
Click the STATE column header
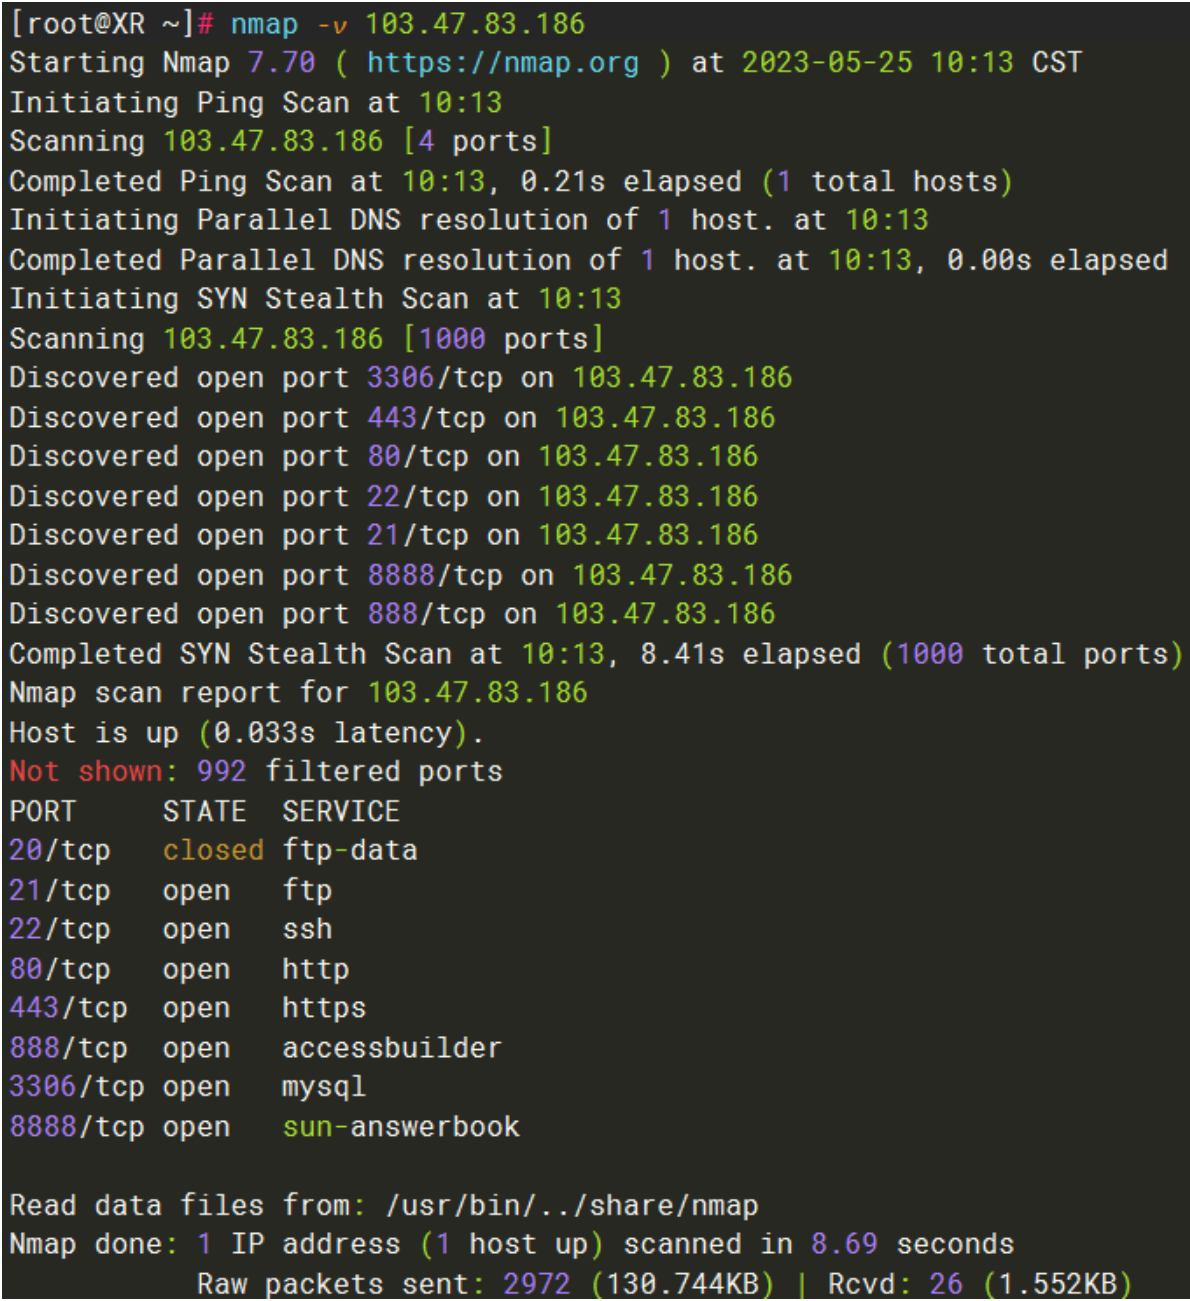[204, 811]
